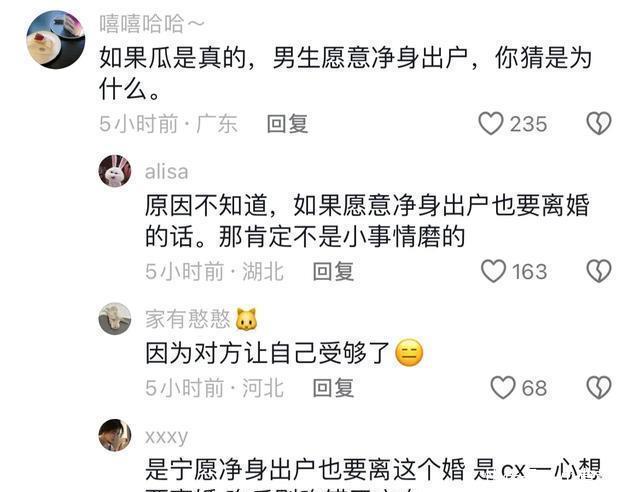
Task: Open alisa's rabbit avatar
Action: point(115,171)
